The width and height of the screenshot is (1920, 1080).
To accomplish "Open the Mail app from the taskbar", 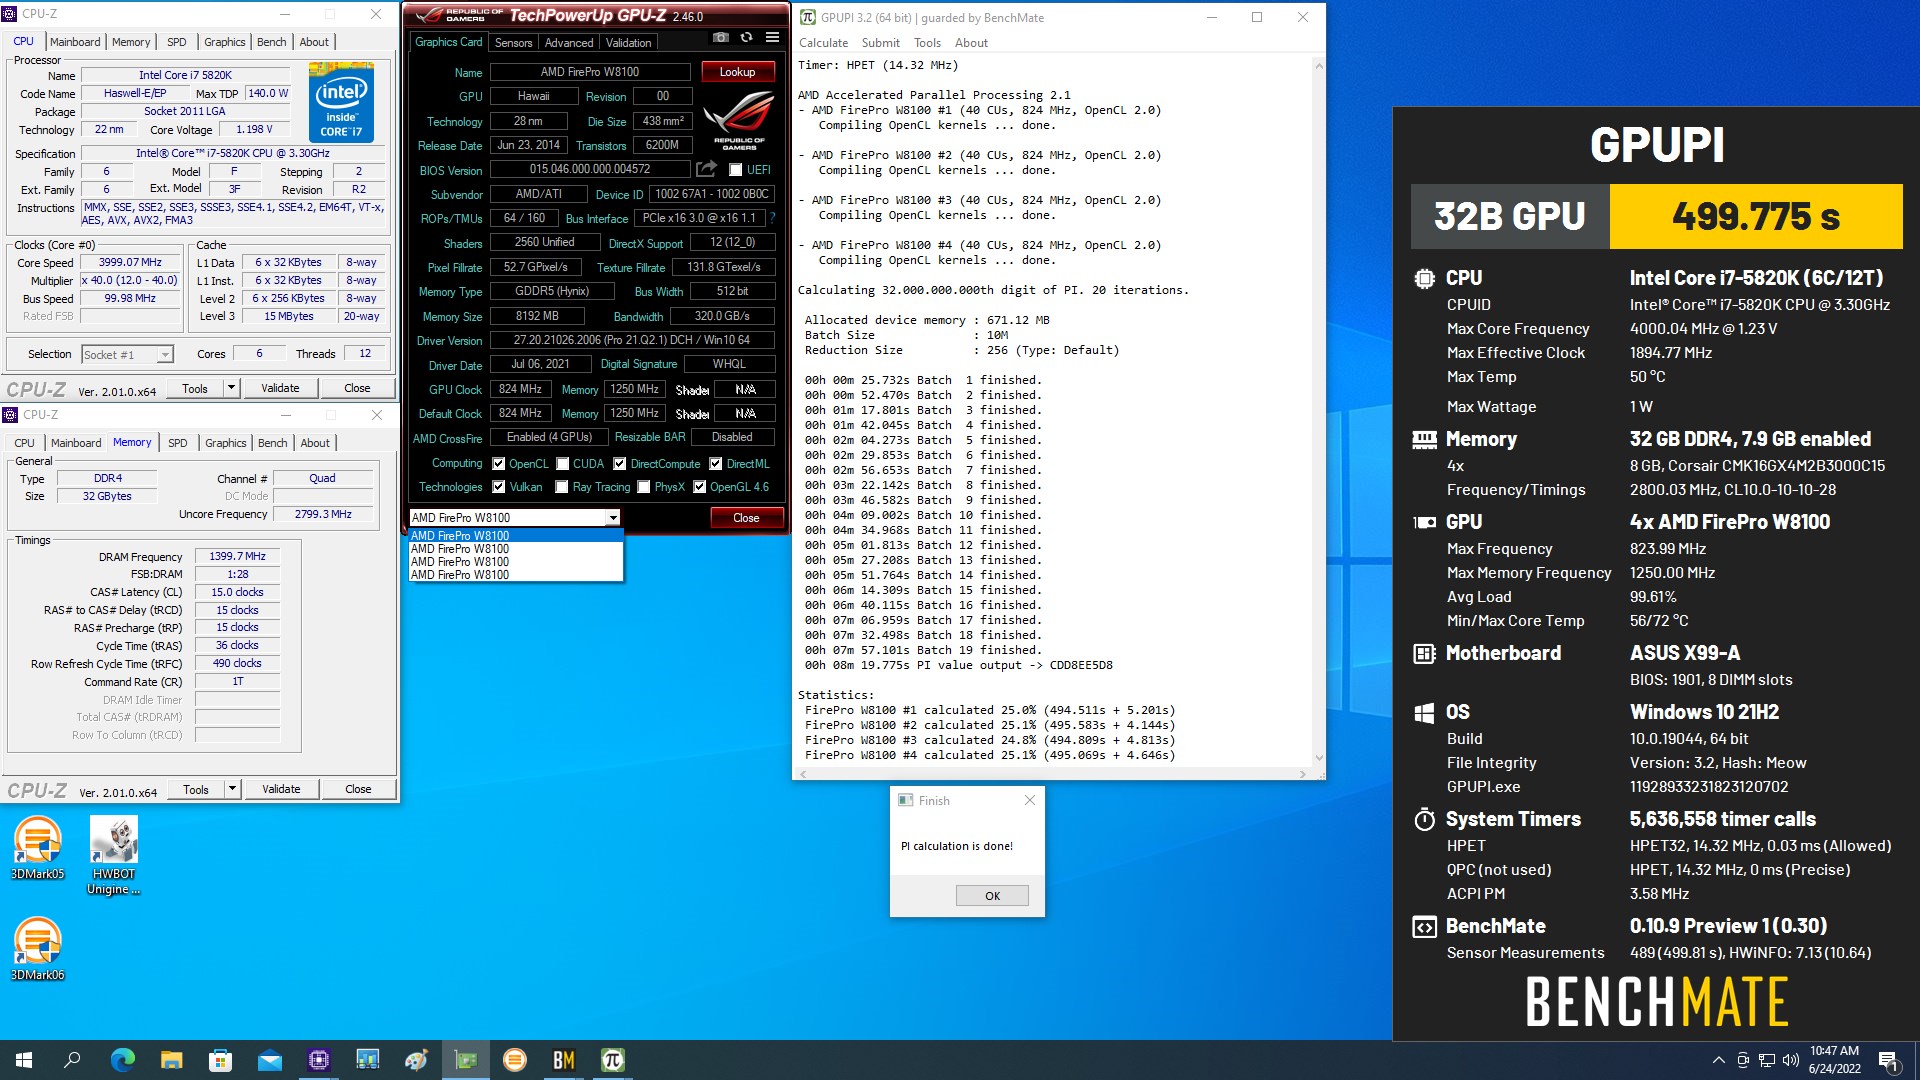I will tap(269, 1060).
